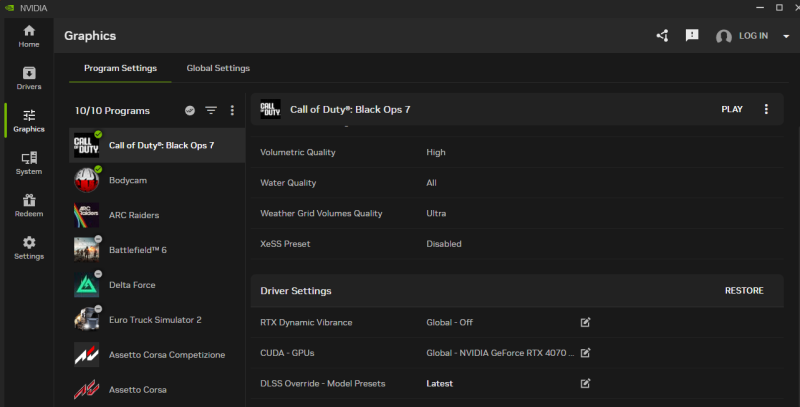This screenshot has height=407, width=800.
Task: Click the share icon in header
Action: tap(662, 36)
